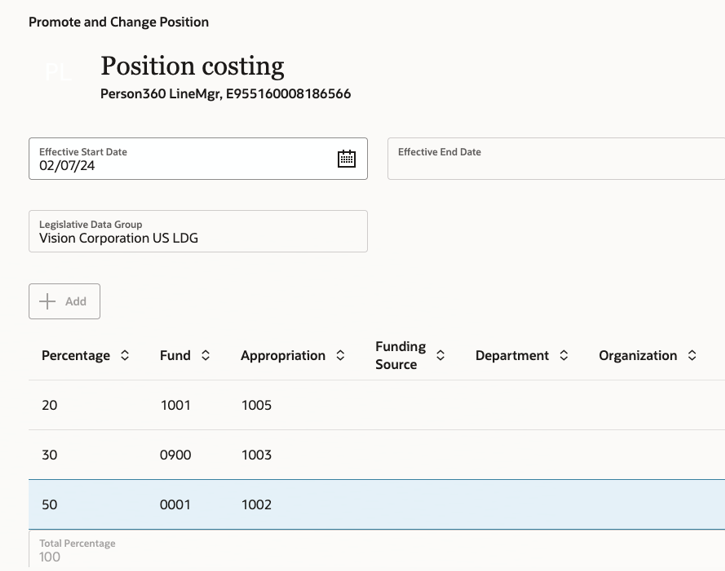Screen dimensions: 725x571
Task: Click the Effective End Date field
Action: coord(555,159)
